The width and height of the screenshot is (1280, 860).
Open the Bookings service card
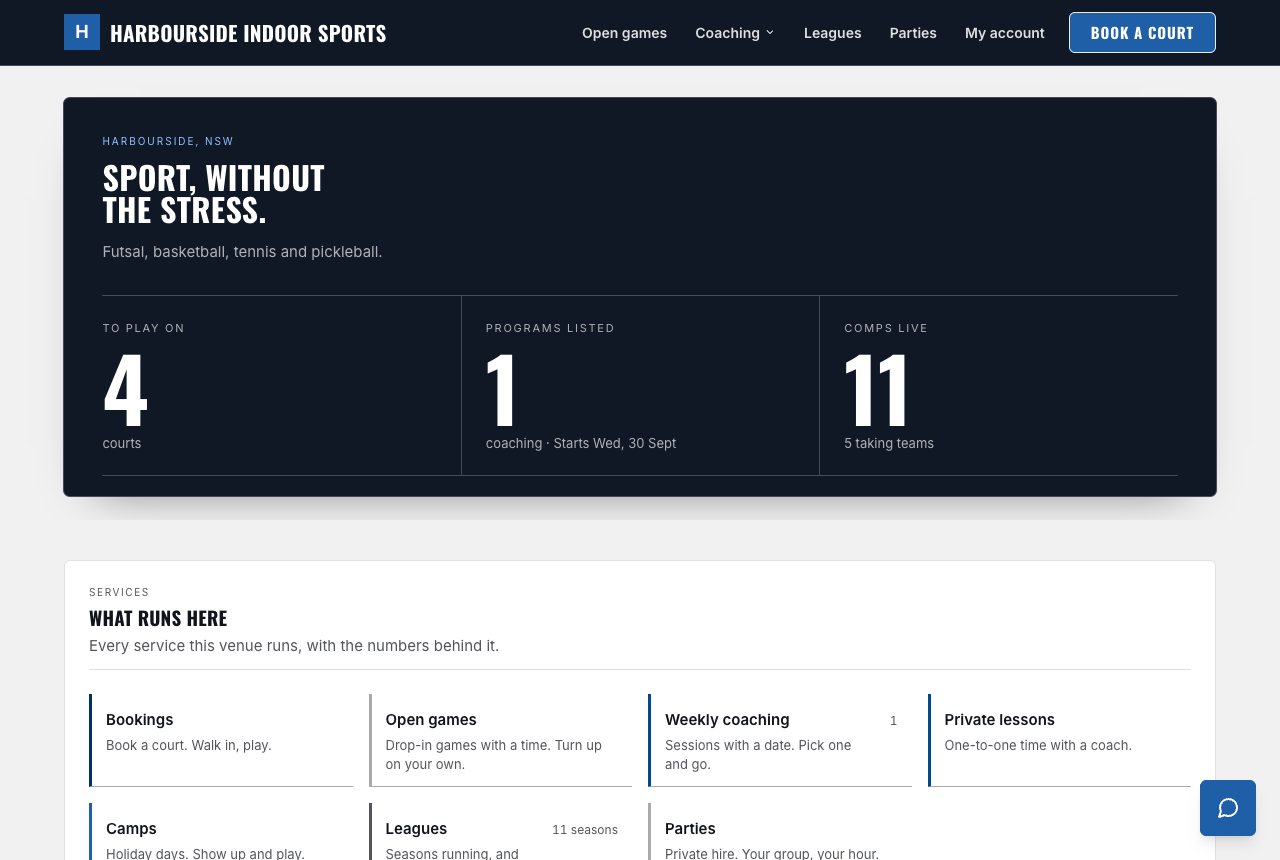(221, 740)
